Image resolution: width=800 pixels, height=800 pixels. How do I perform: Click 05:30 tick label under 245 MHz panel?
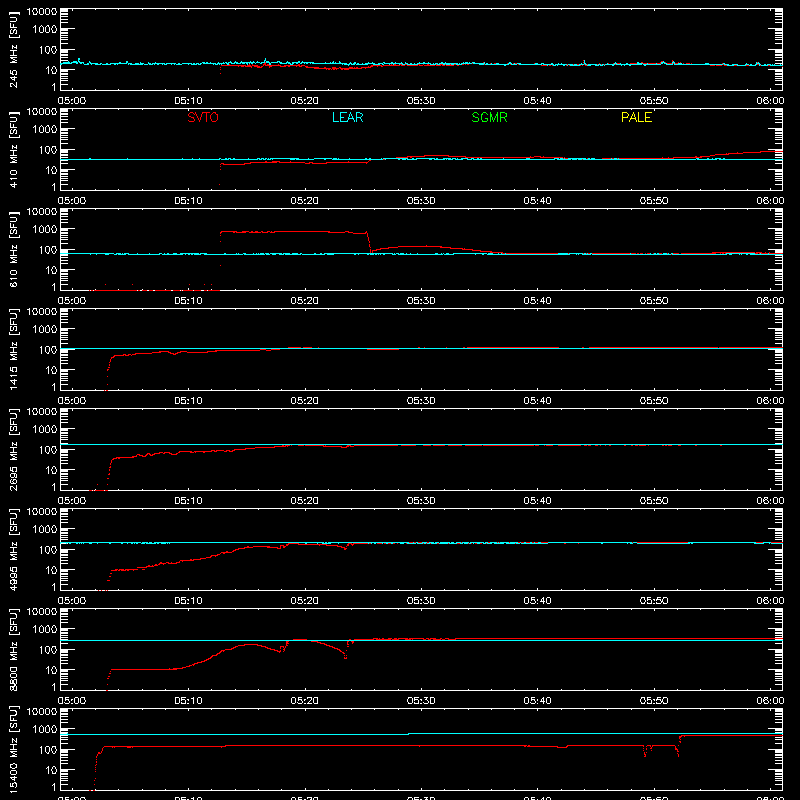coord(421,101)
